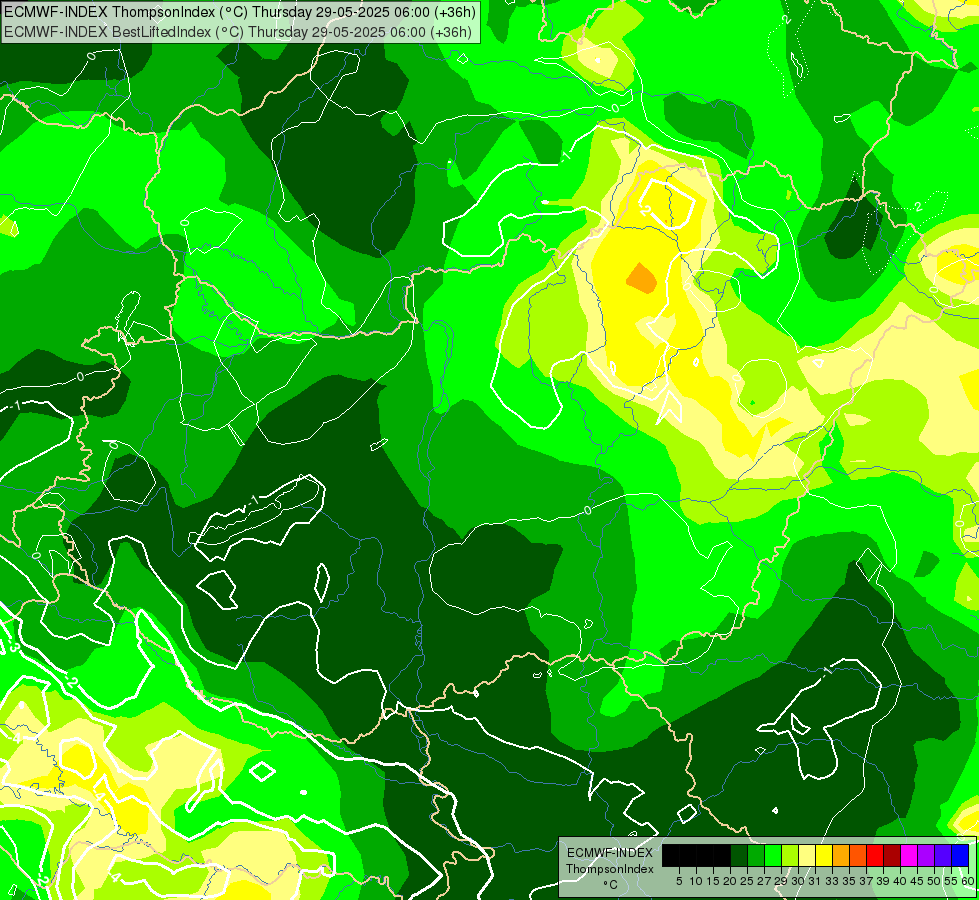979x900 pixels.
Task: Click the ThompsonIndex title line at top
Action: tap(240, 12)
